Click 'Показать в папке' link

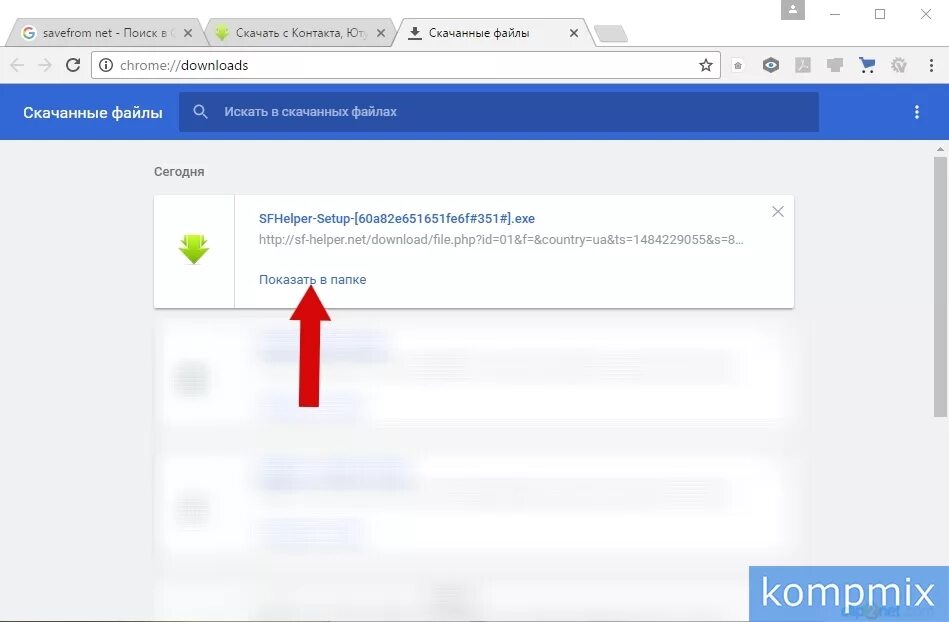point(312,280)
